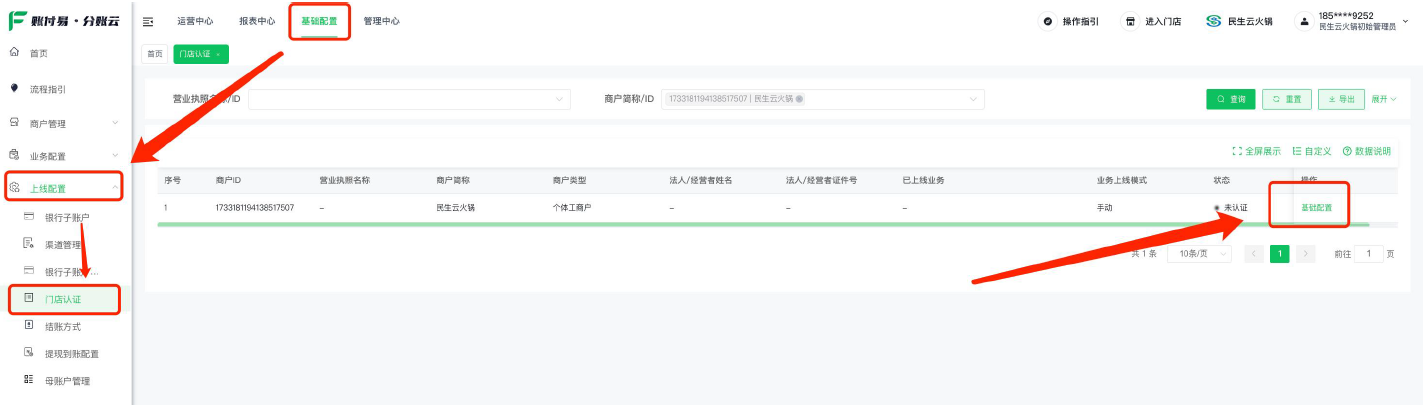This screenshot has height=409, width=1425.
Task: Expand more filters with 展开
Action: (x=1383, y=99)
